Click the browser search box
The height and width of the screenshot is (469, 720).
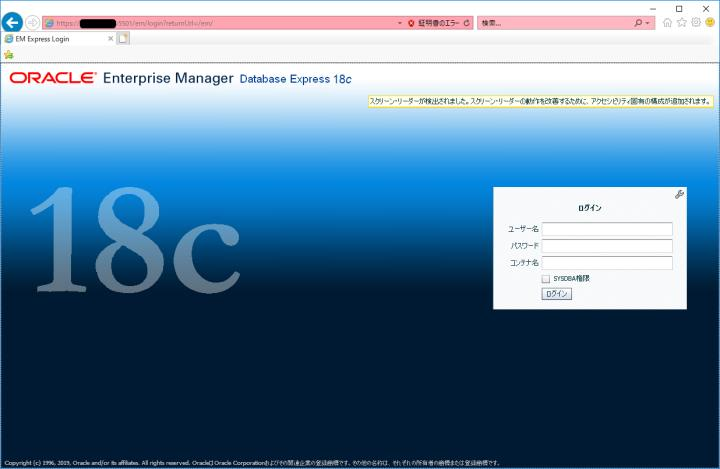coord(555,23)
